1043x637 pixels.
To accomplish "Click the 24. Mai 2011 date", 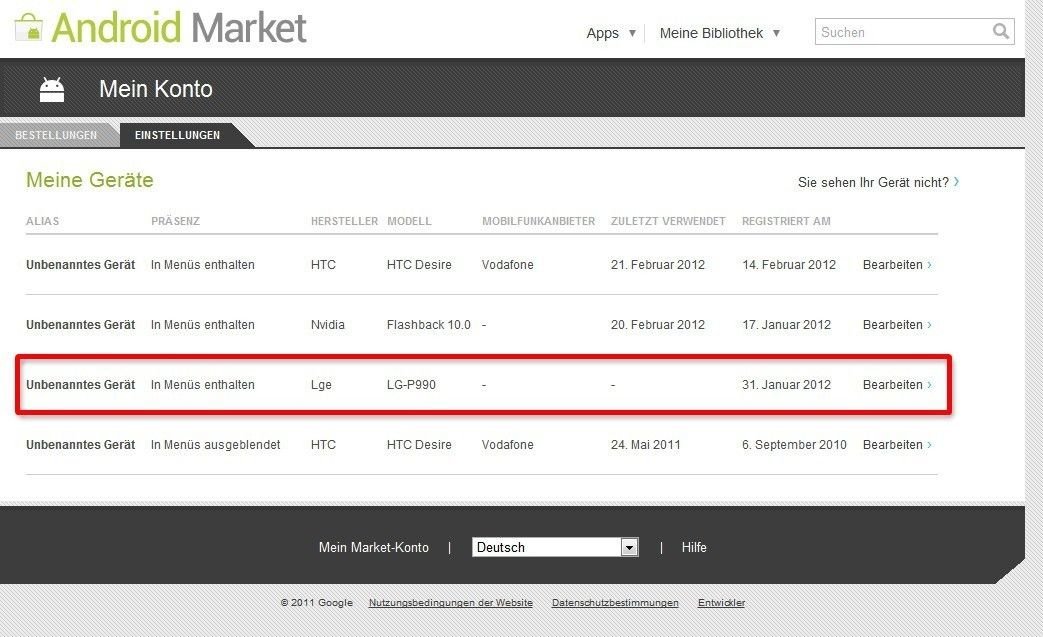I will tap(646, 444).
